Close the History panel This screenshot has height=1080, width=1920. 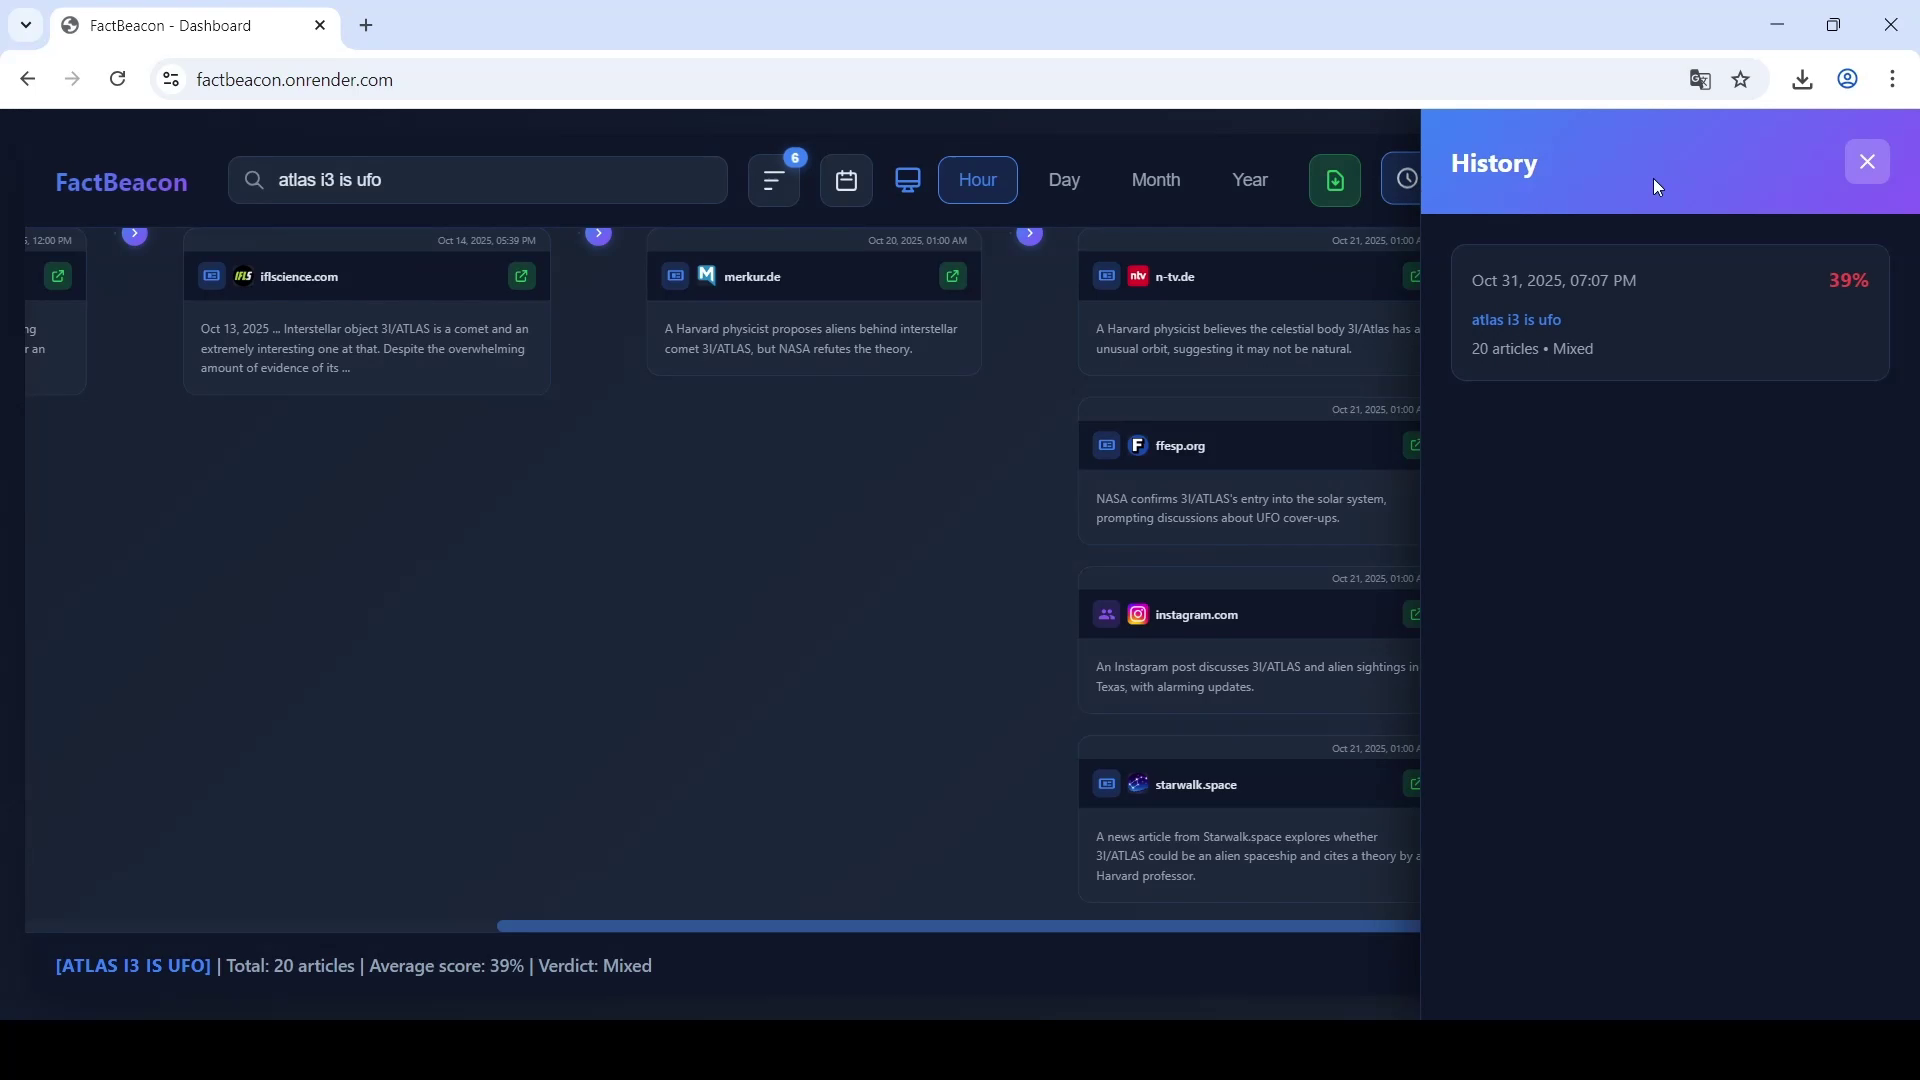pyautogui.click(x=1867, y=162)
